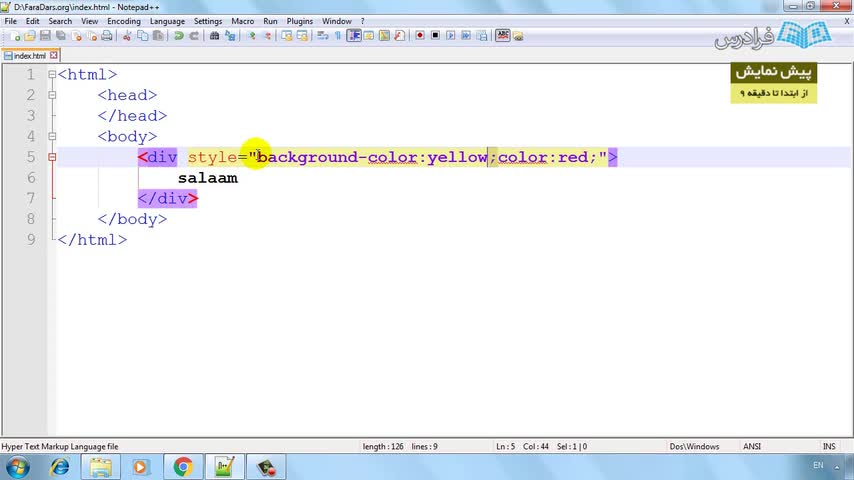This screenshot has width=854, height=480.
Task: Click the Zoom Out toolbar icon
Action: 267,36
